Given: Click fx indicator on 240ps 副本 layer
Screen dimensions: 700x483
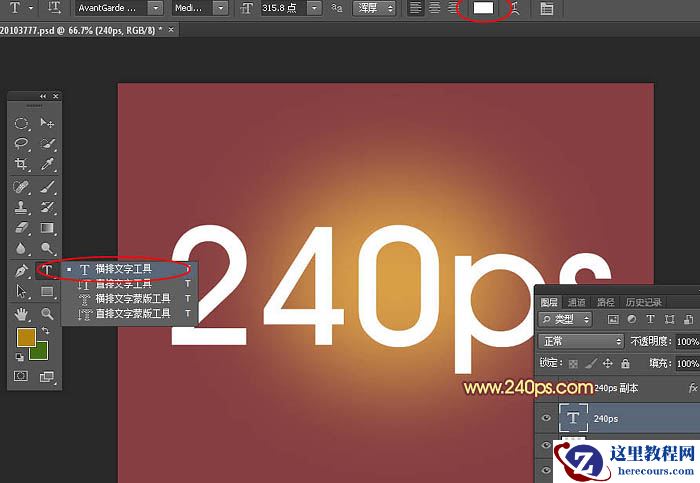Looking at the screenshot, I should (x=693, y=388).
